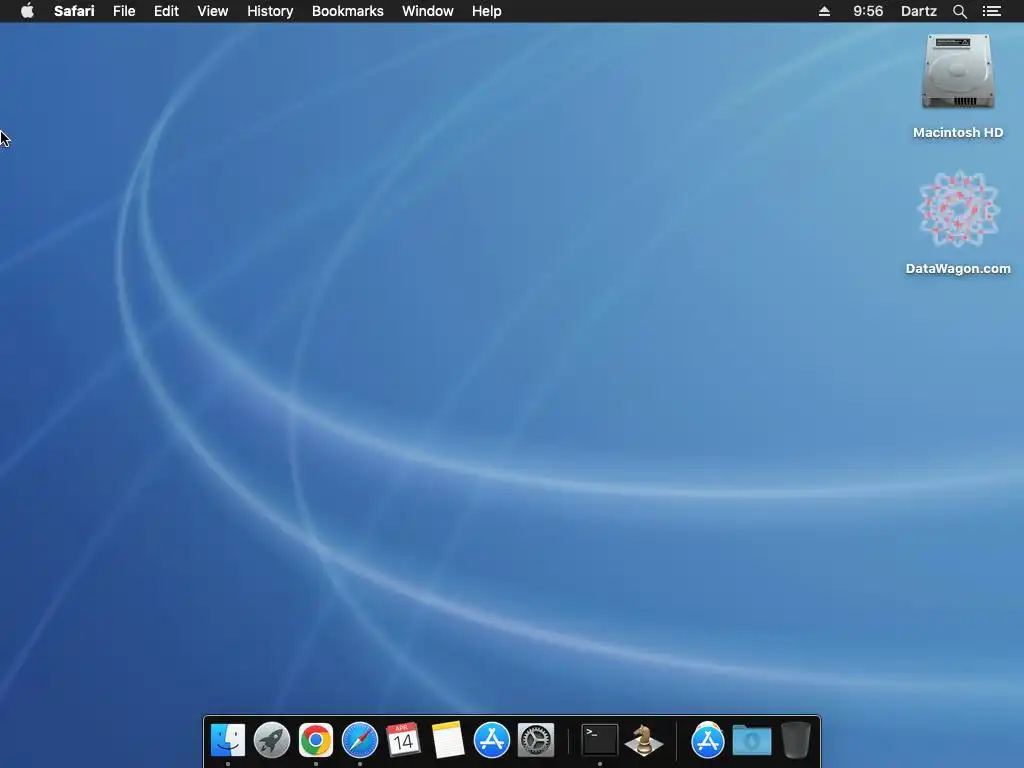The width and height of the screenshot is (1024, 768).
Task: Open the View menu
Action: [x=212, y=11]
